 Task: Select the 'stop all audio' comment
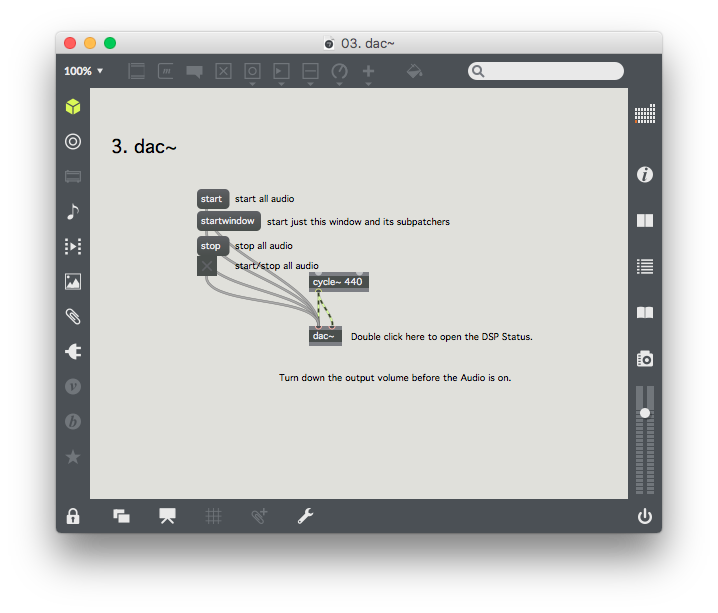tap(264, 246)
